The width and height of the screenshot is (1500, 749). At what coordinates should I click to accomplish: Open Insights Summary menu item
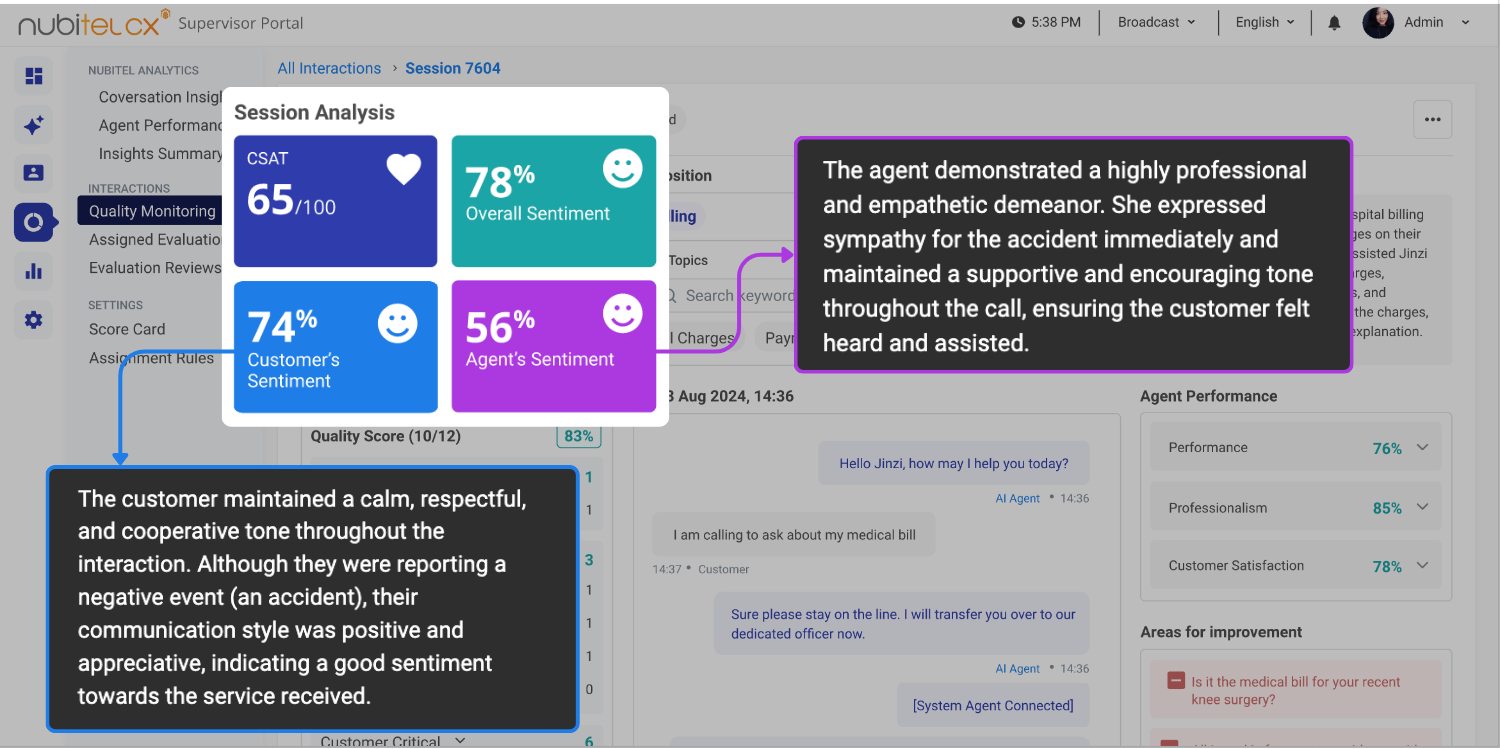click(160, 154)
